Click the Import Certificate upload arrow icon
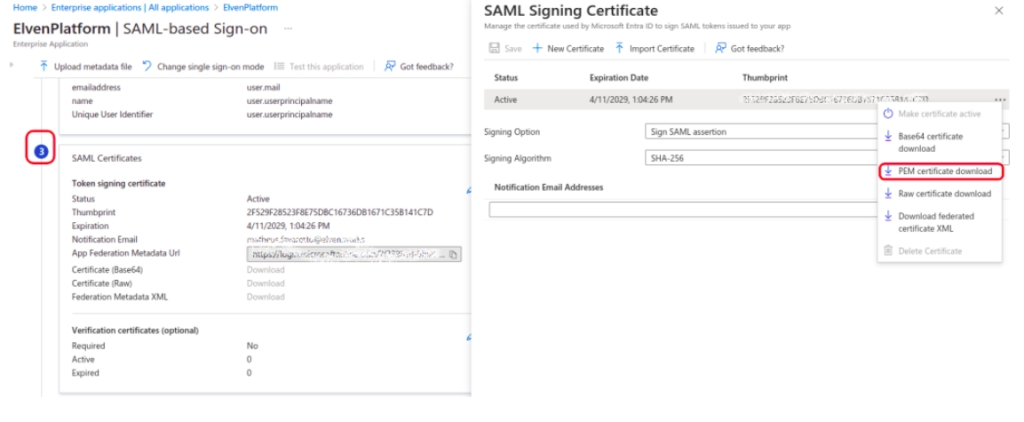The height and width of the screenshot is (422, 1024). (x=620, y=48)
